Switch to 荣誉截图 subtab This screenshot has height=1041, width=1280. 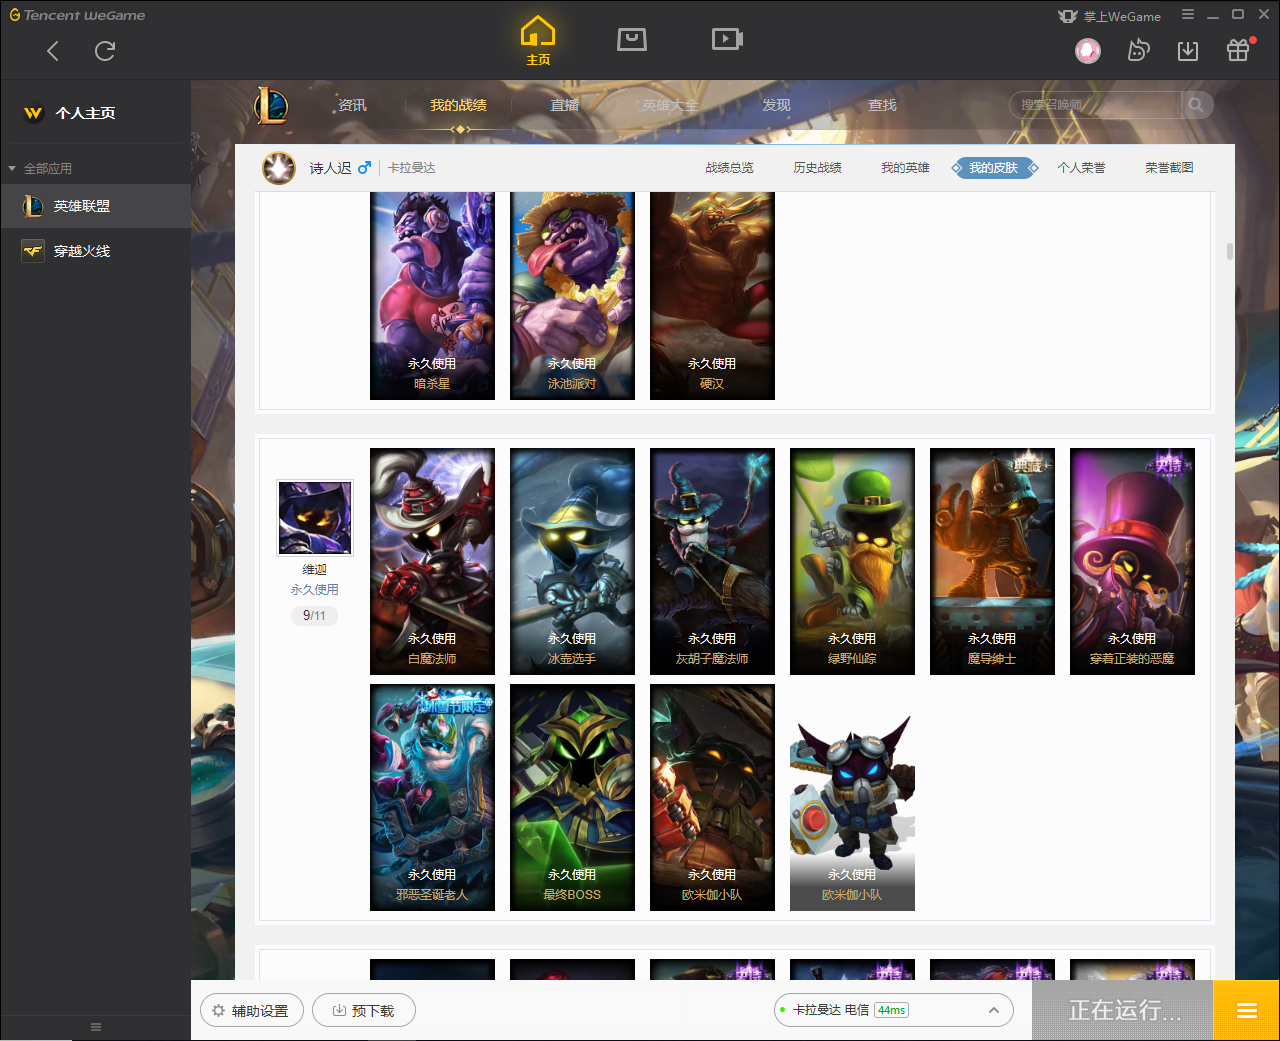pyautogui.click(x=1169, y=168)
